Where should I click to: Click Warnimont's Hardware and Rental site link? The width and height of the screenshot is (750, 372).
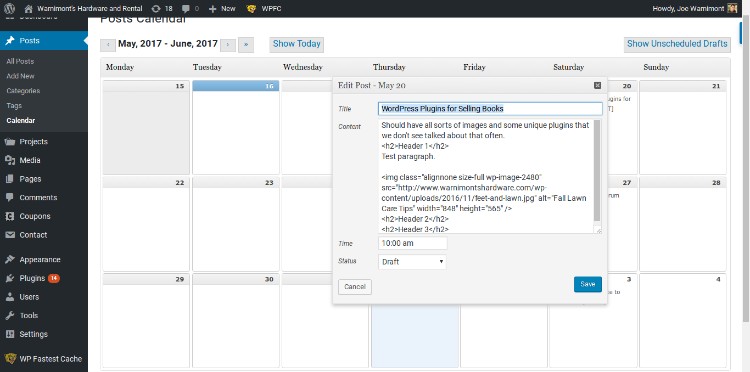pos(89,9)
